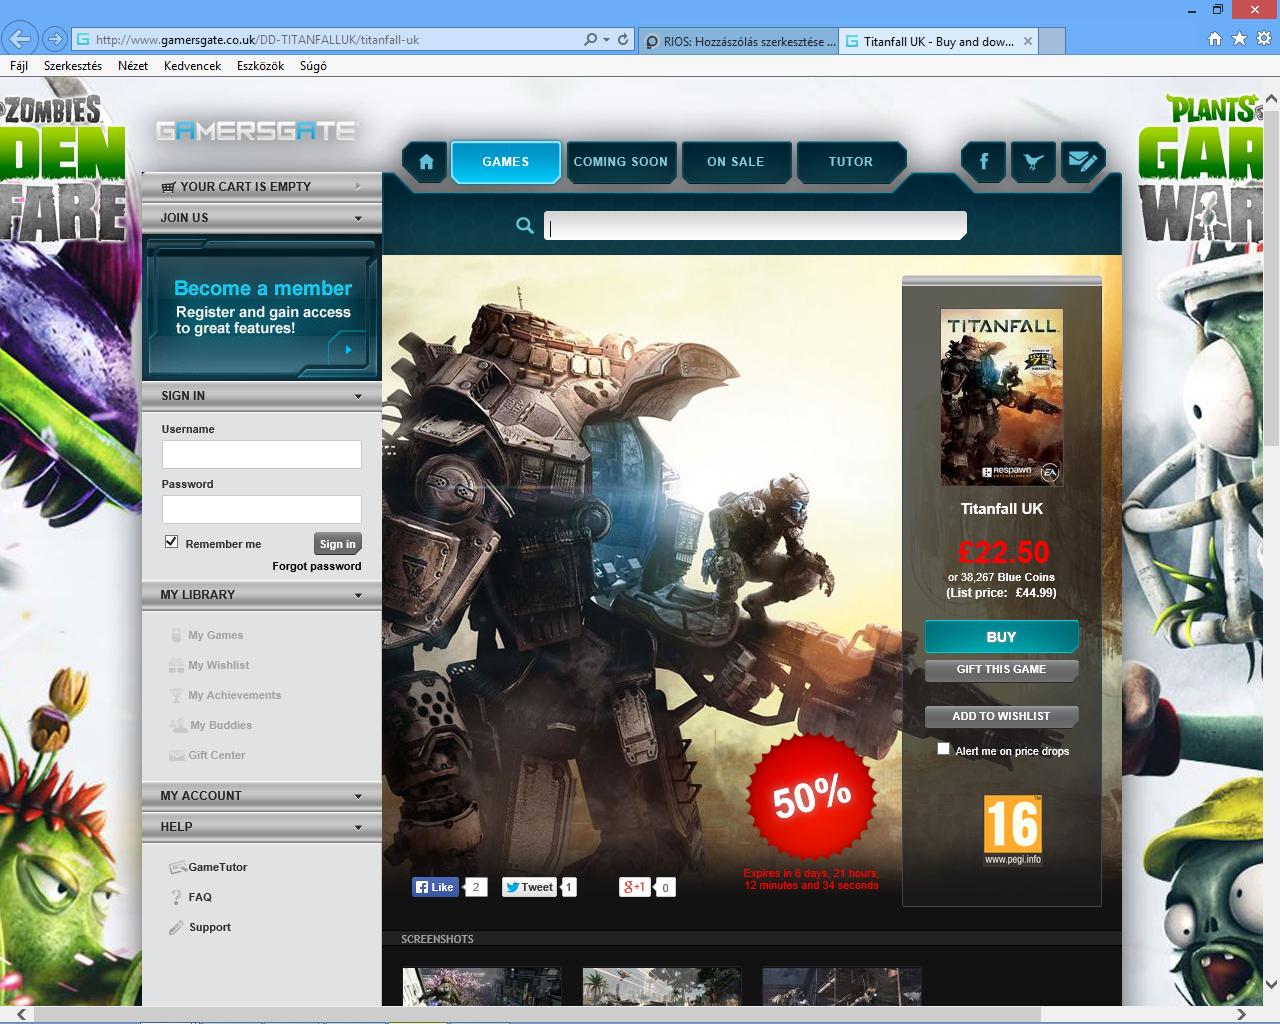Click the Password input field
Image resolution: width=1280 pixels, height=1024 pixels.
[x=262, y=510]
